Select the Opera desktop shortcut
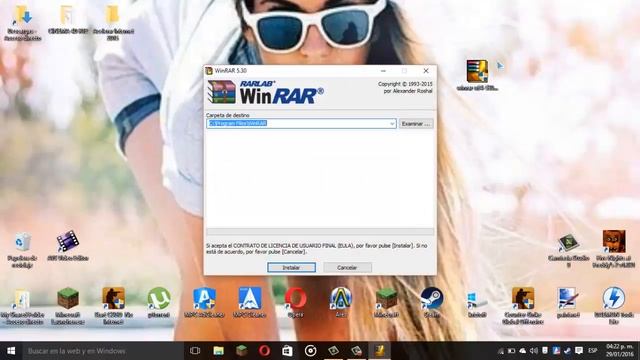This screenshot has width=640, height=360. 296,302
